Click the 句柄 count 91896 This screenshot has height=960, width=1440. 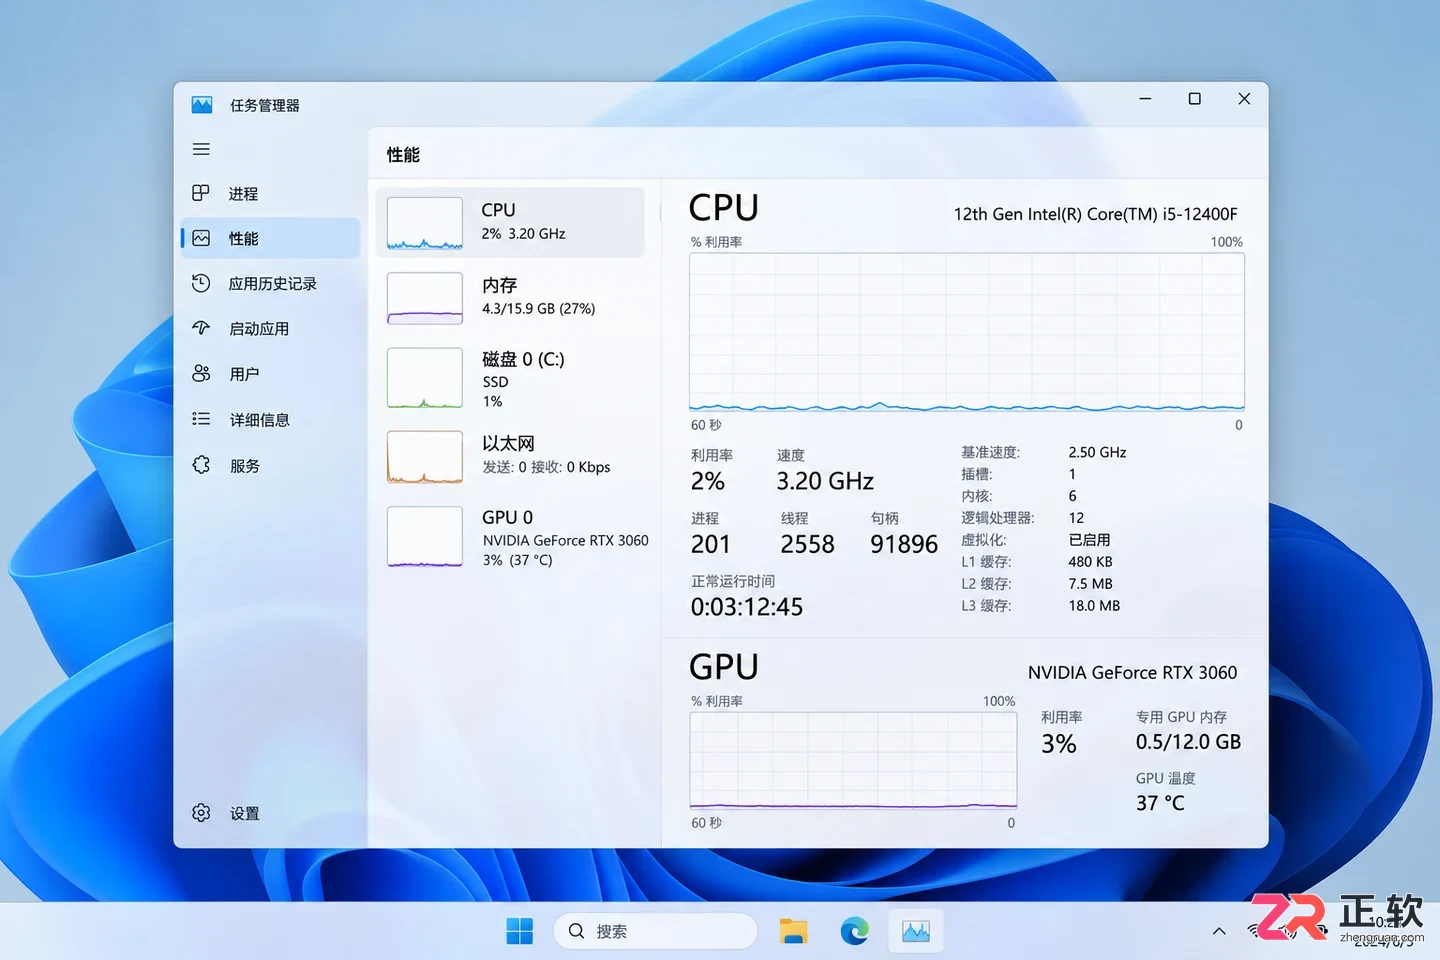point(904,544)
